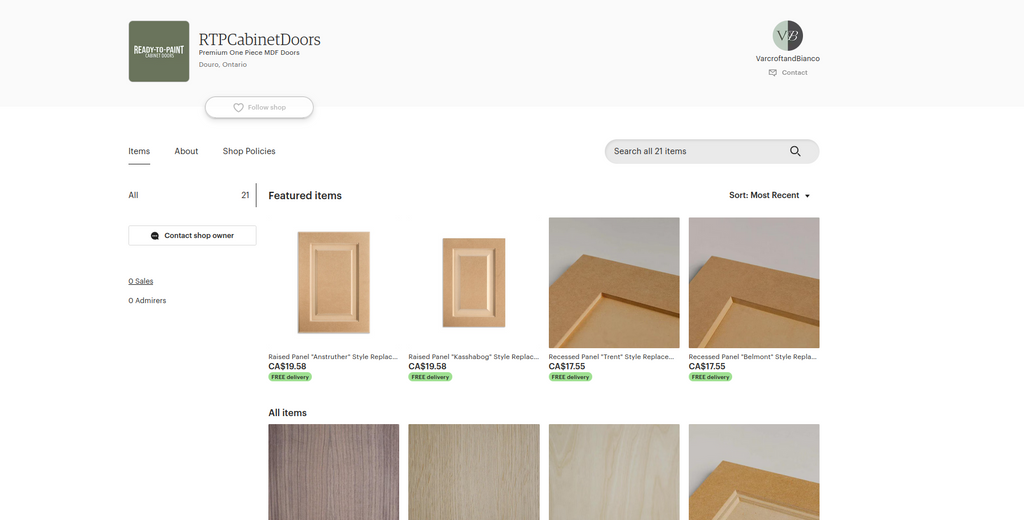Open the About tab
Viewport: 1024px width, 520px height.
pyautogui.click(x=186, y=152)
